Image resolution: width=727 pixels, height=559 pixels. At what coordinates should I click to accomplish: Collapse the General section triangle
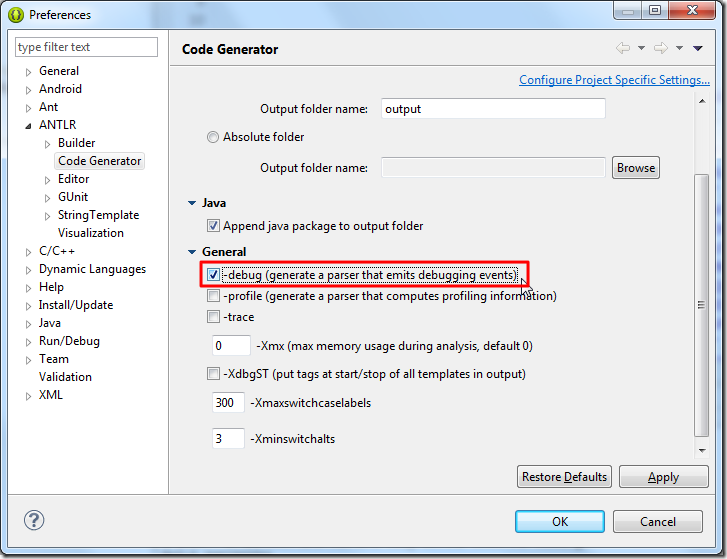click(x=191, y=252)
